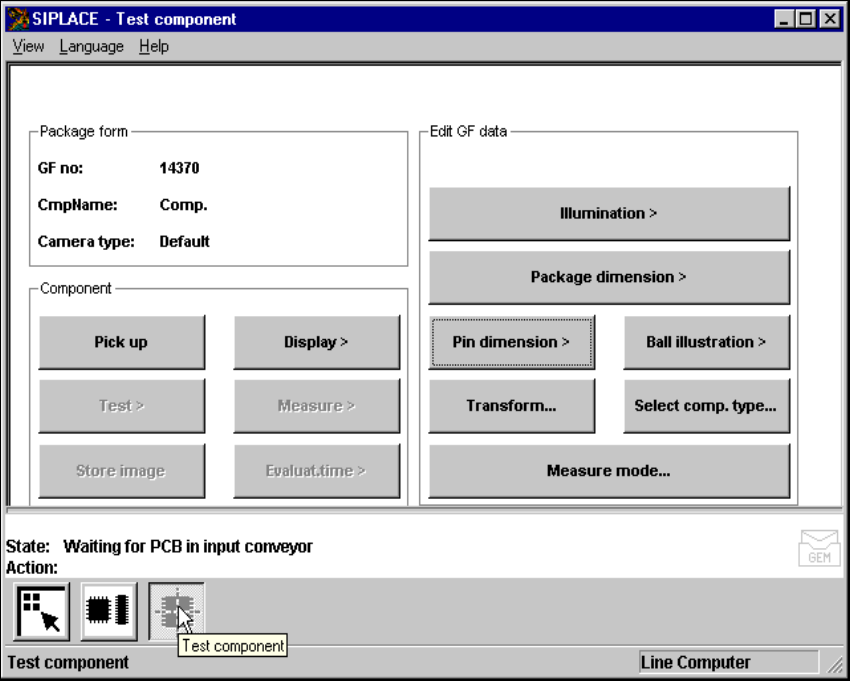850x681 pixels.
Task: Click the Pick up button
Action: [x=121, y=342]
